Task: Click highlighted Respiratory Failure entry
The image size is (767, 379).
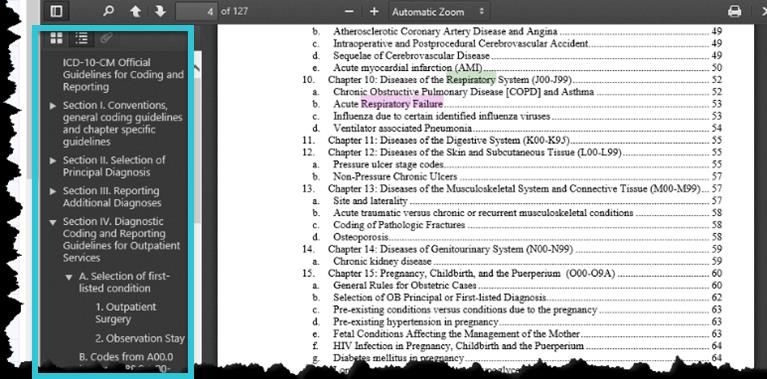Action: (402, 104)
